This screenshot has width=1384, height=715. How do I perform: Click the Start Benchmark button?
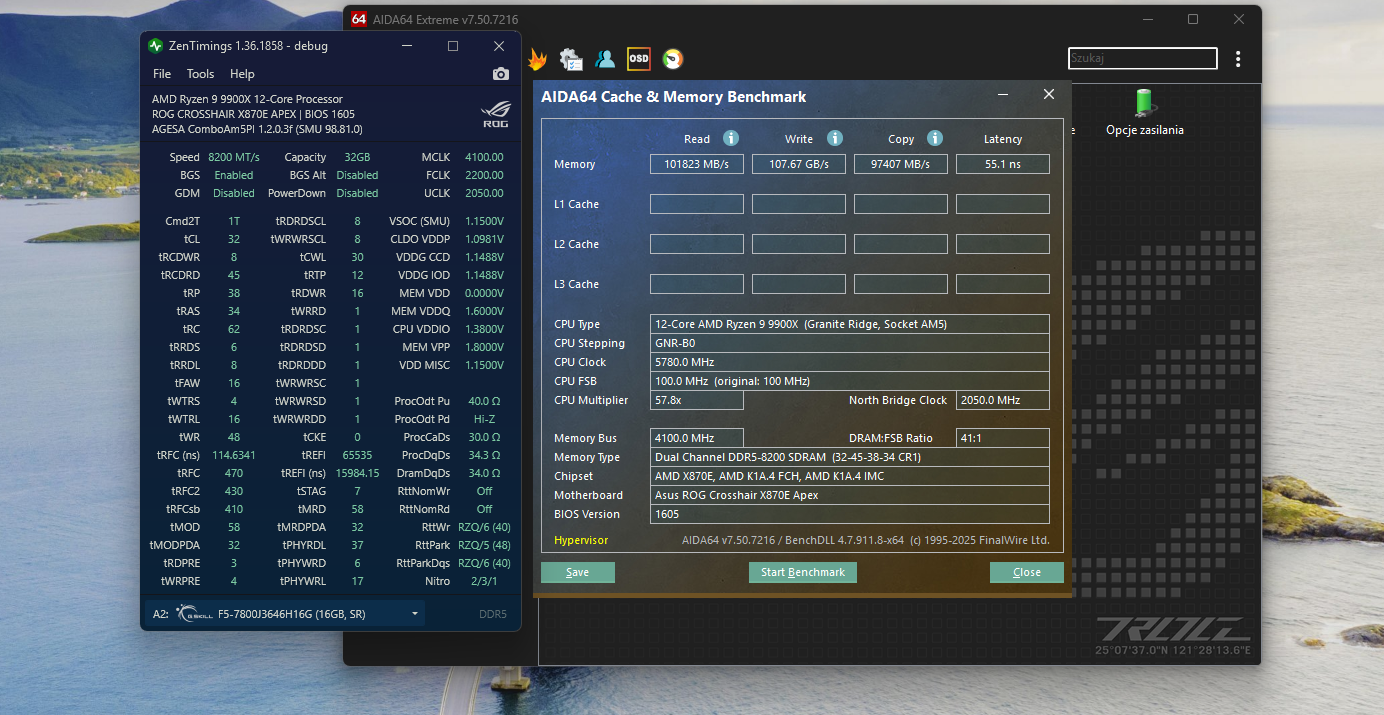click(802, 572)
